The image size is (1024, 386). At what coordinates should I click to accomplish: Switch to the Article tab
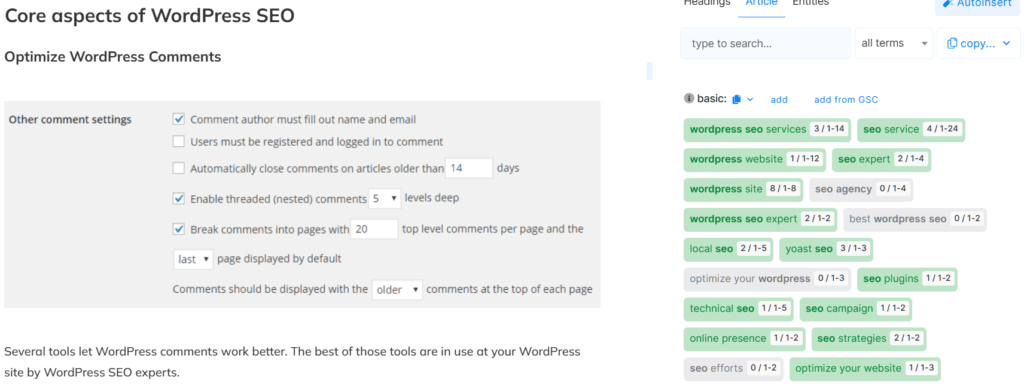761,3
